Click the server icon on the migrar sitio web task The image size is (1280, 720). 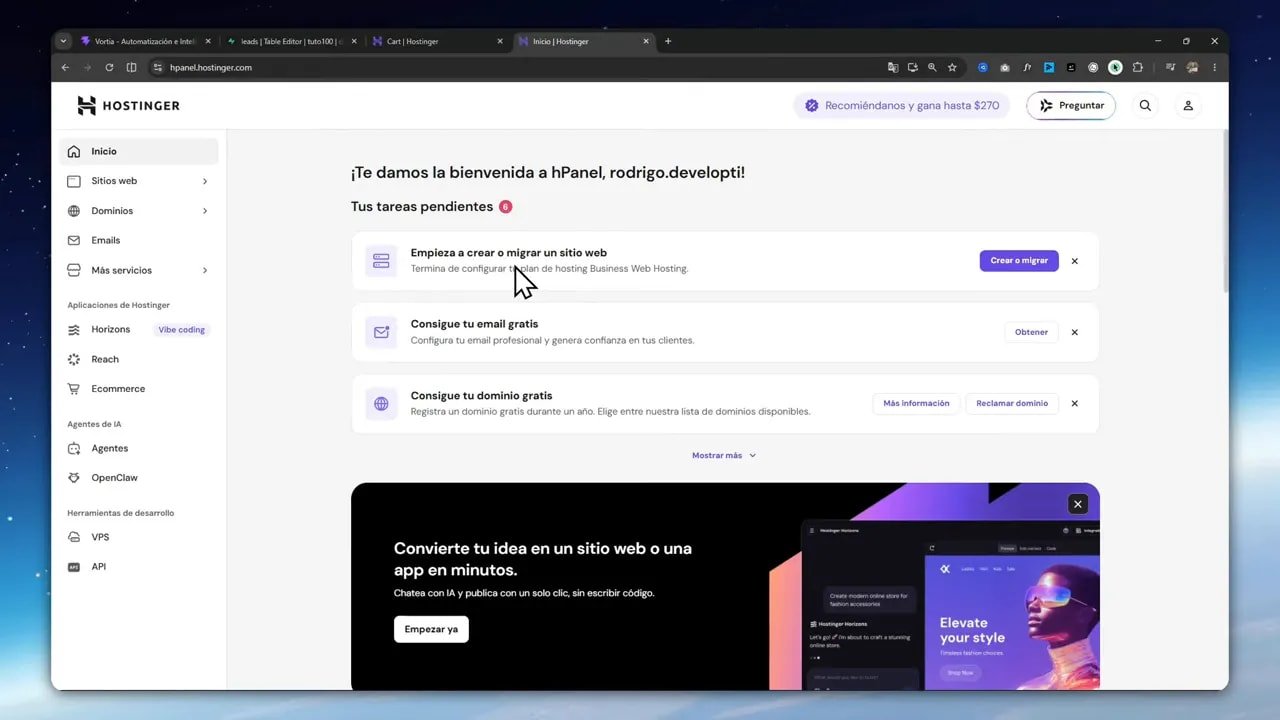381,261
